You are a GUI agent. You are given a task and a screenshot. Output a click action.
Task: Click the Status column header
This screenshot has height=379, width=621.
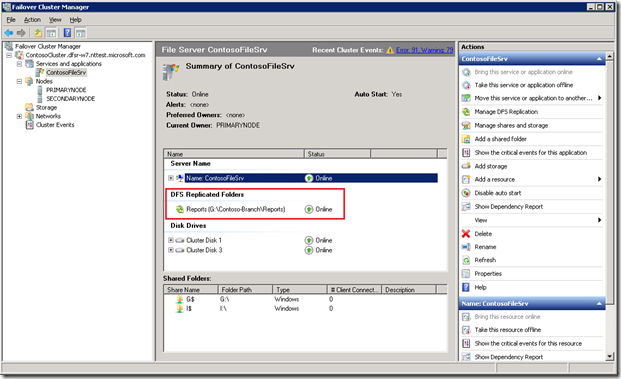tap(337, 154)
